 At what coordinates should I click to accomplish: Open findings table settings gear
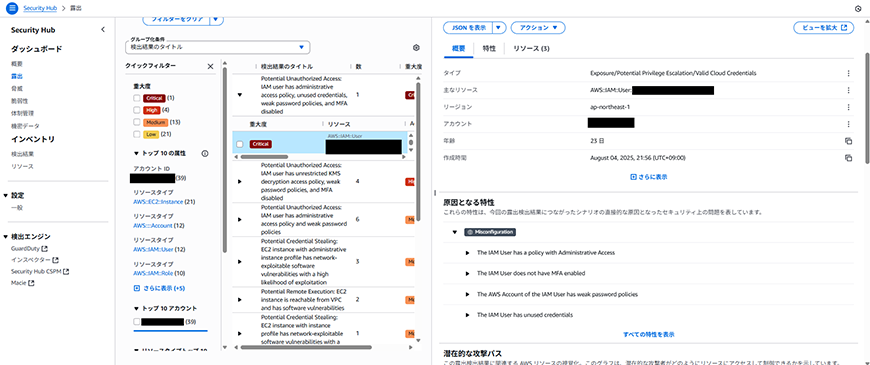pos(416,48)
